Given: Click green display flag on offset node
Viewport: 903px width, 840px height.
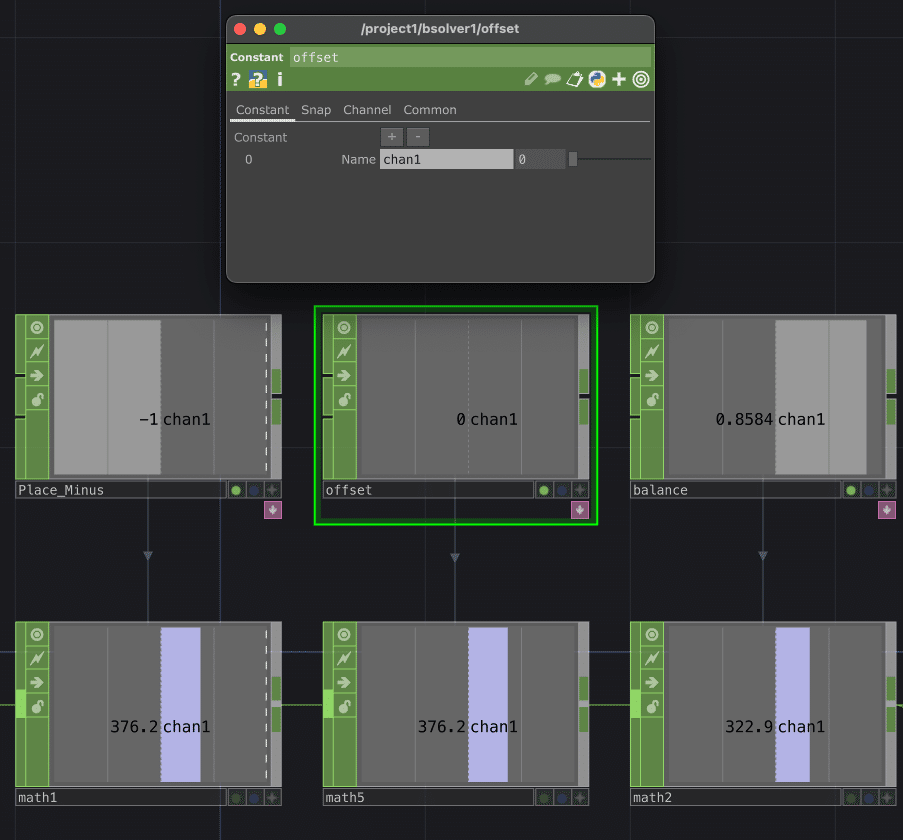Looking at the screenshot, I should (544, 491).
